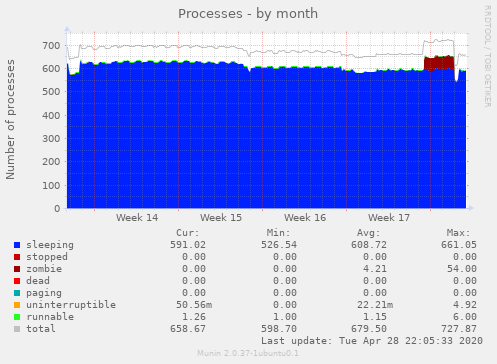The image size is (497, 364).
Task: Click the 500 y-axis tick label
Action: tap(51, 92)
